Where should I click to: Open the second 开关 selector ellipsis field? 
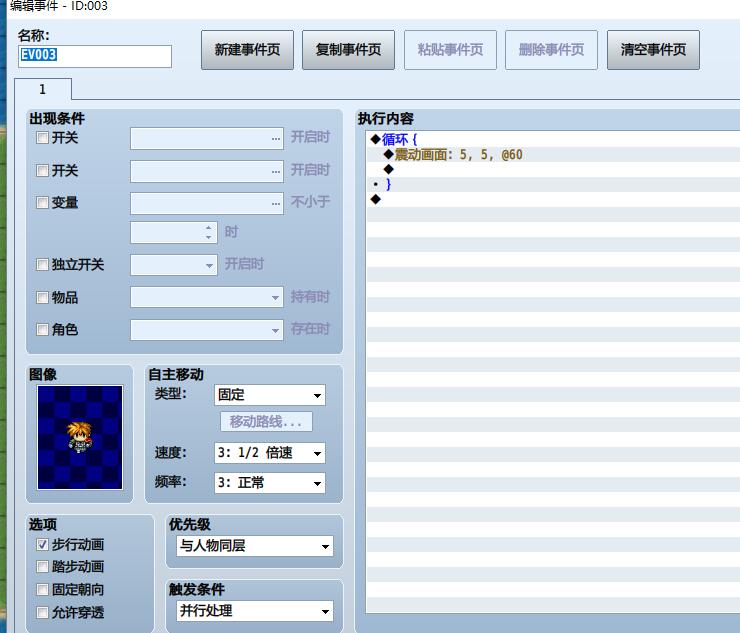207,171
